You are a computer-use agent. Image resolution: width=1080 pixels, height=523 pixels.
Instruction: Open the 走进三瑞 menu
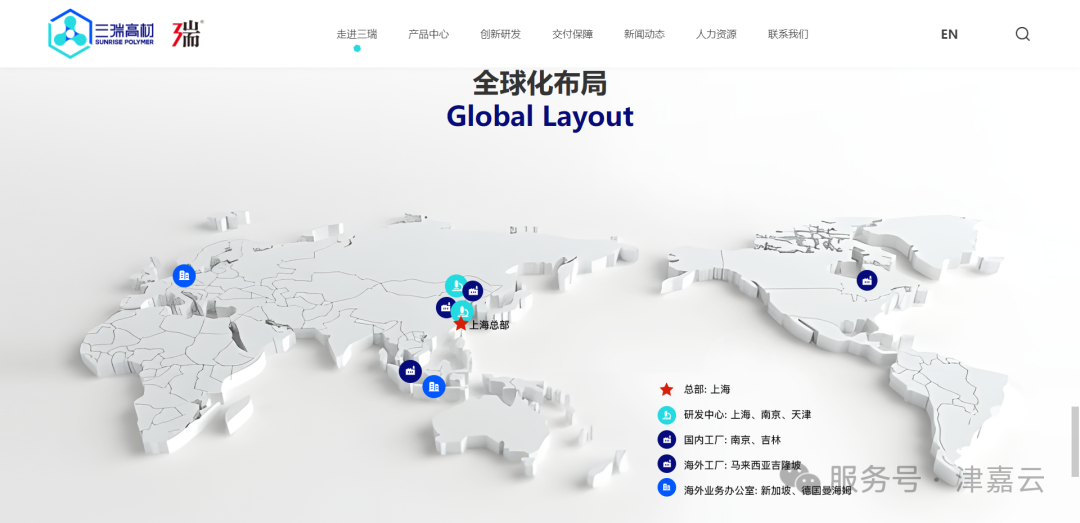(357, 34)
